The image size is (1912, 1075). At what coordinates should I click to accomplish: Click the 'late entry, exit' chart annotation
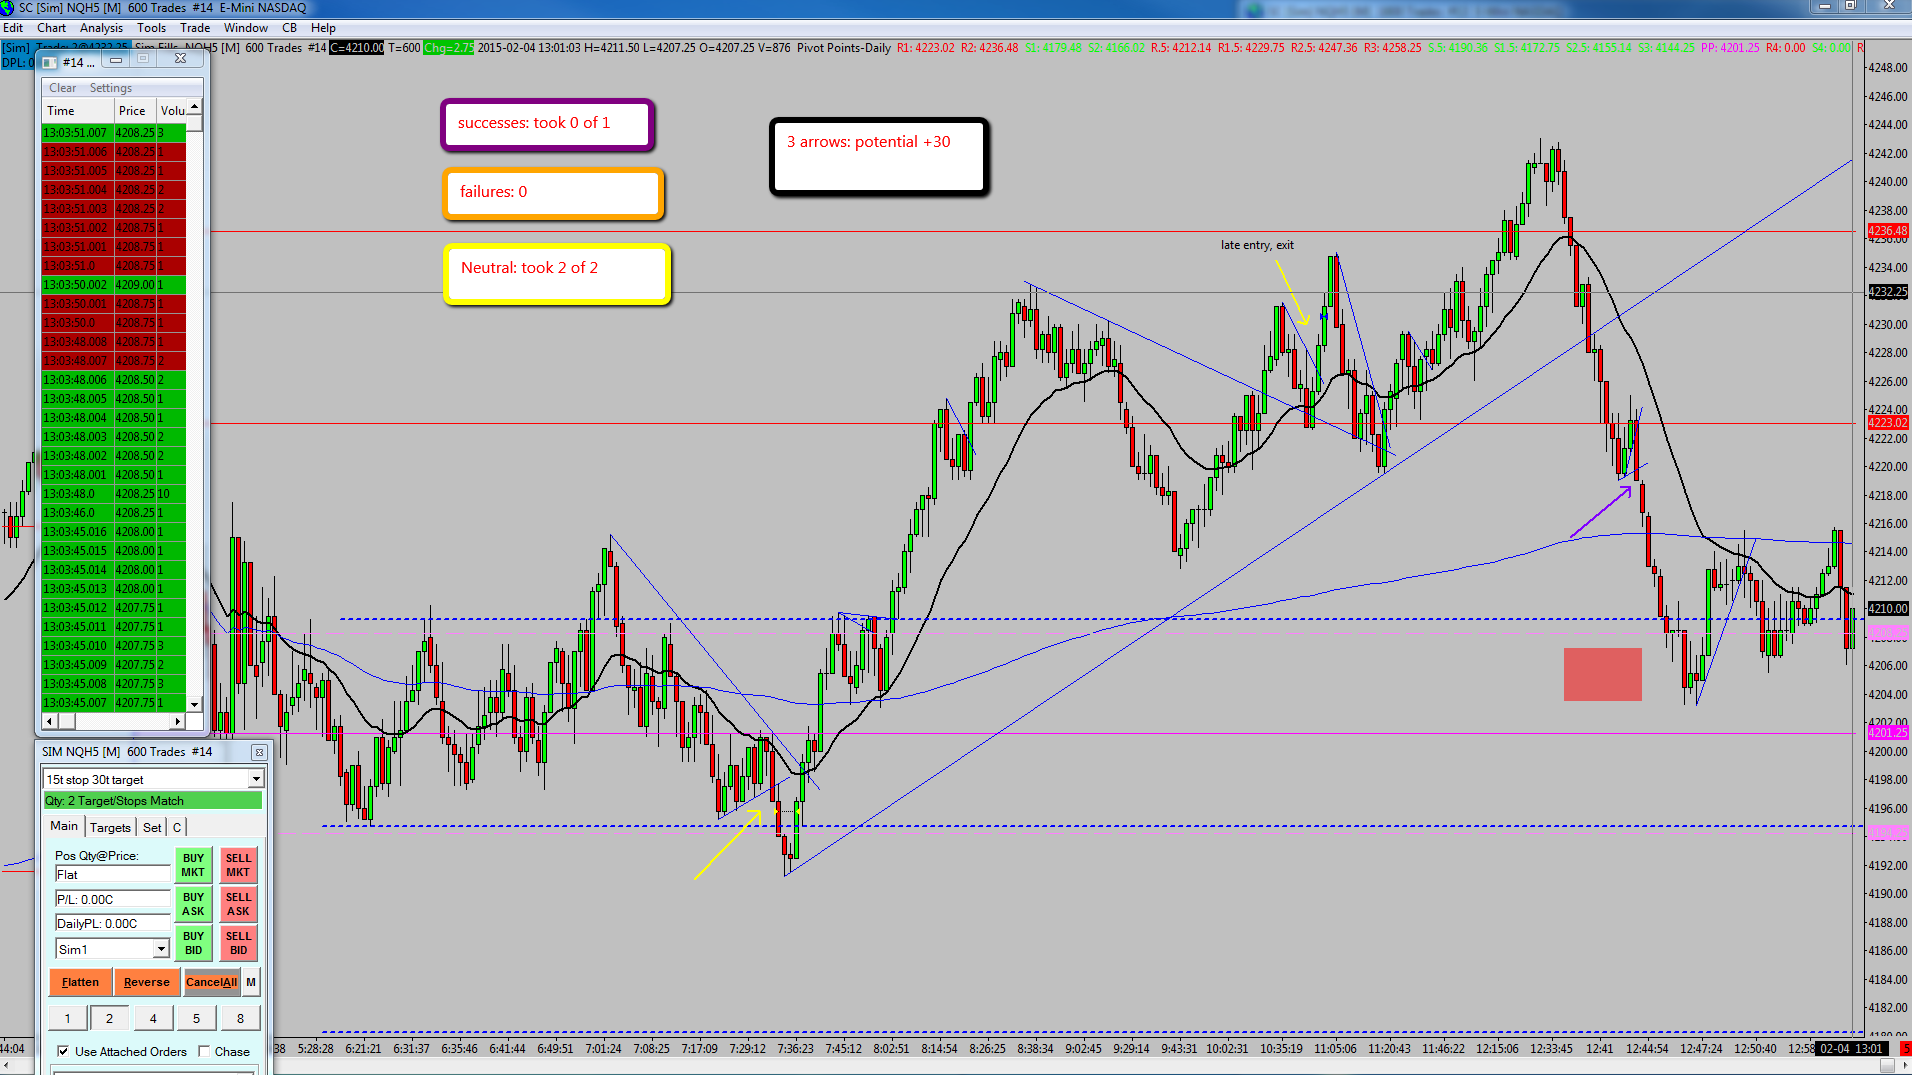coord(1257,245)
